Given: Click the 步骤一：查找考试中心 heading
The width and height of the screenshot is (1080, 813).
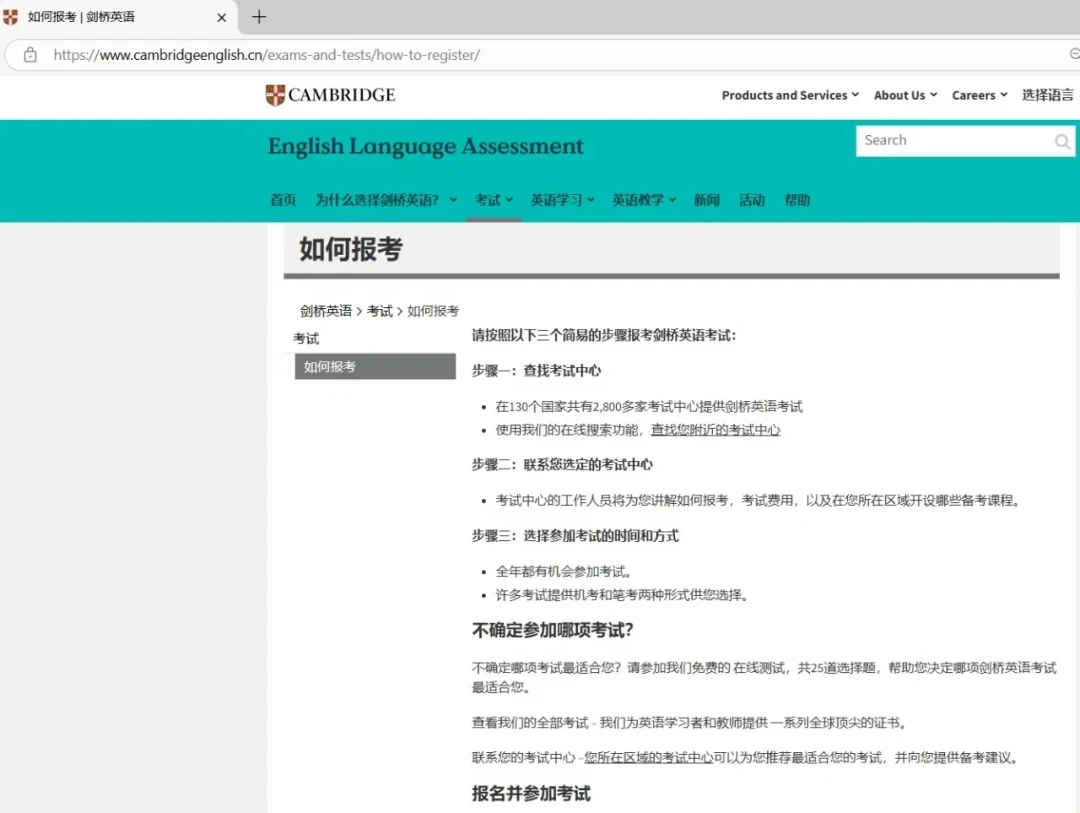Looking at the screenshot, I should pos(536,371).
